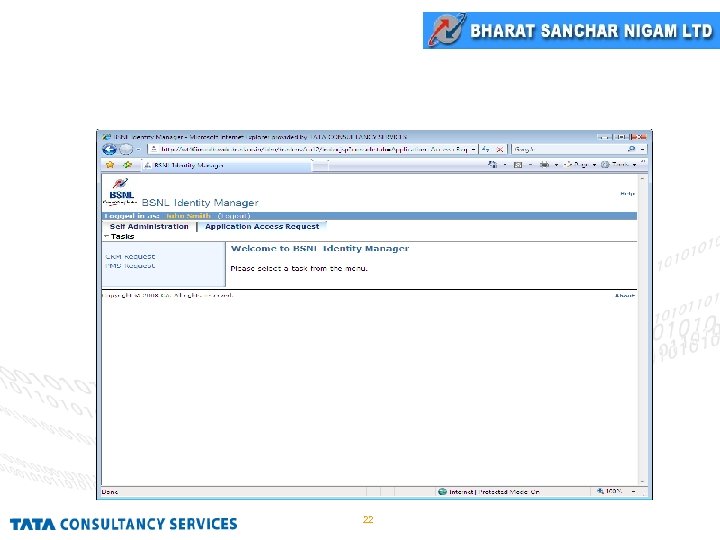
Task: Open the zoom level dropdown arrow
Action: 634,492
